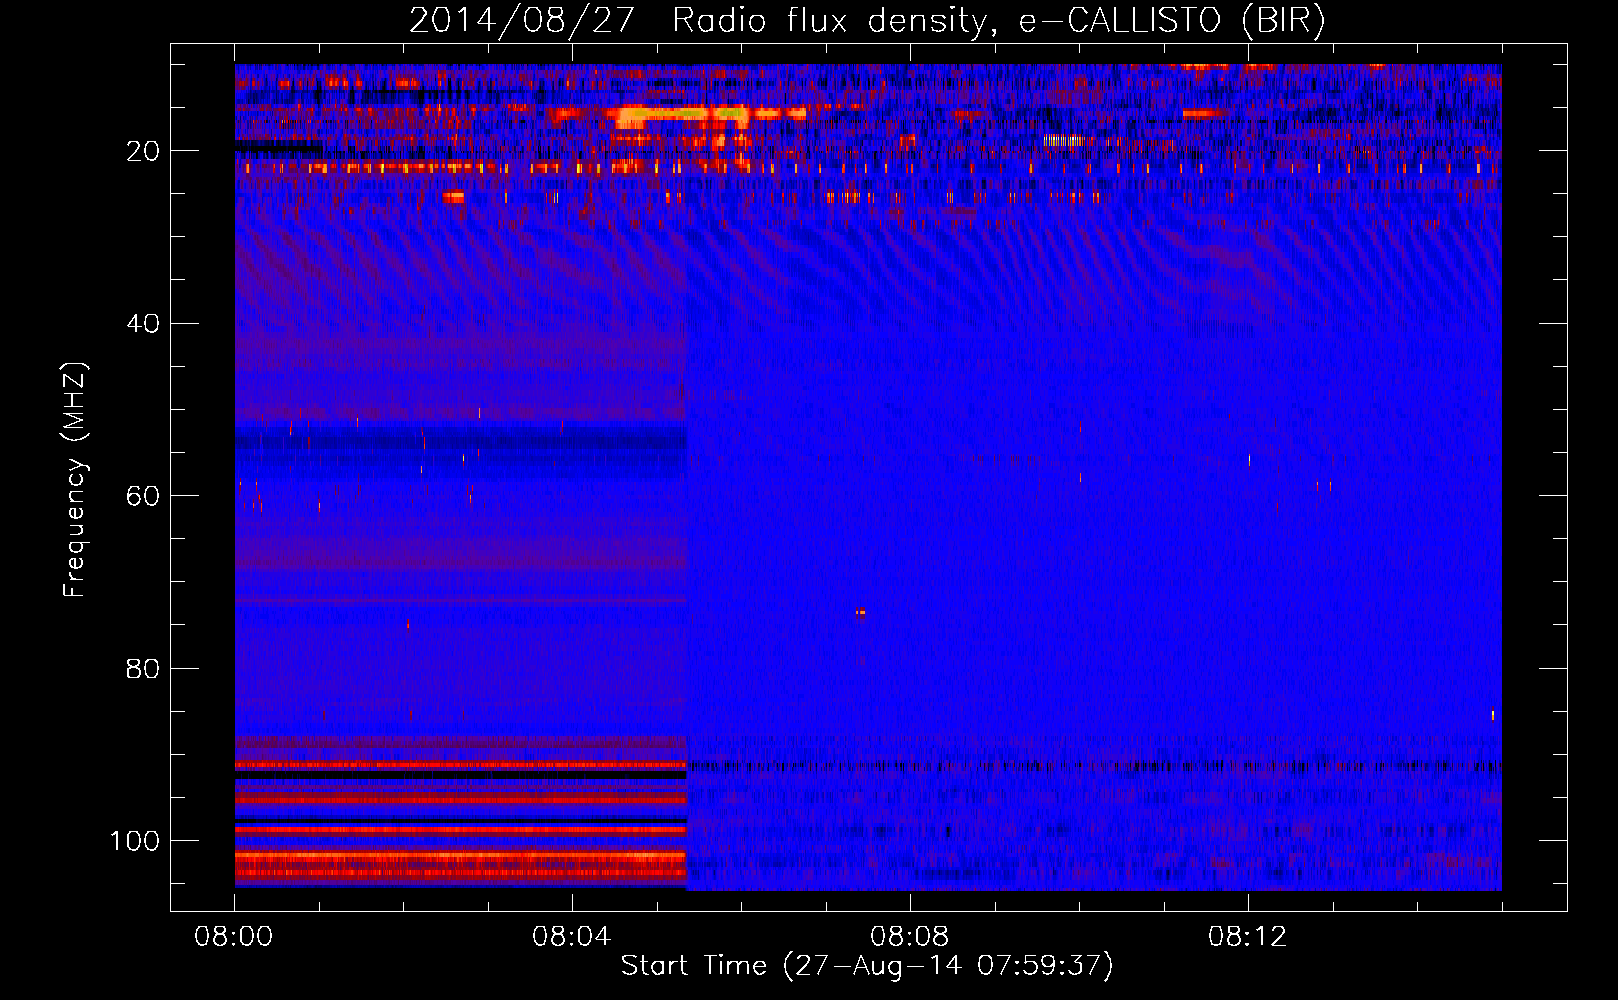1618x1000 pixels.
Task: Click the bright yellow burst near 08:05 below 20 MHz
Action: [682, 117]
